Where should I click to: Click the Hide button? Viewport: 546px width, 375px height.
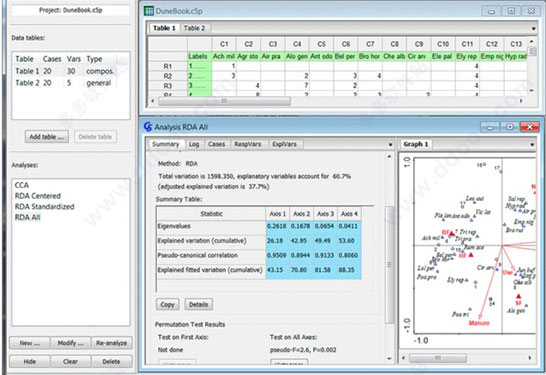[30, 361]
